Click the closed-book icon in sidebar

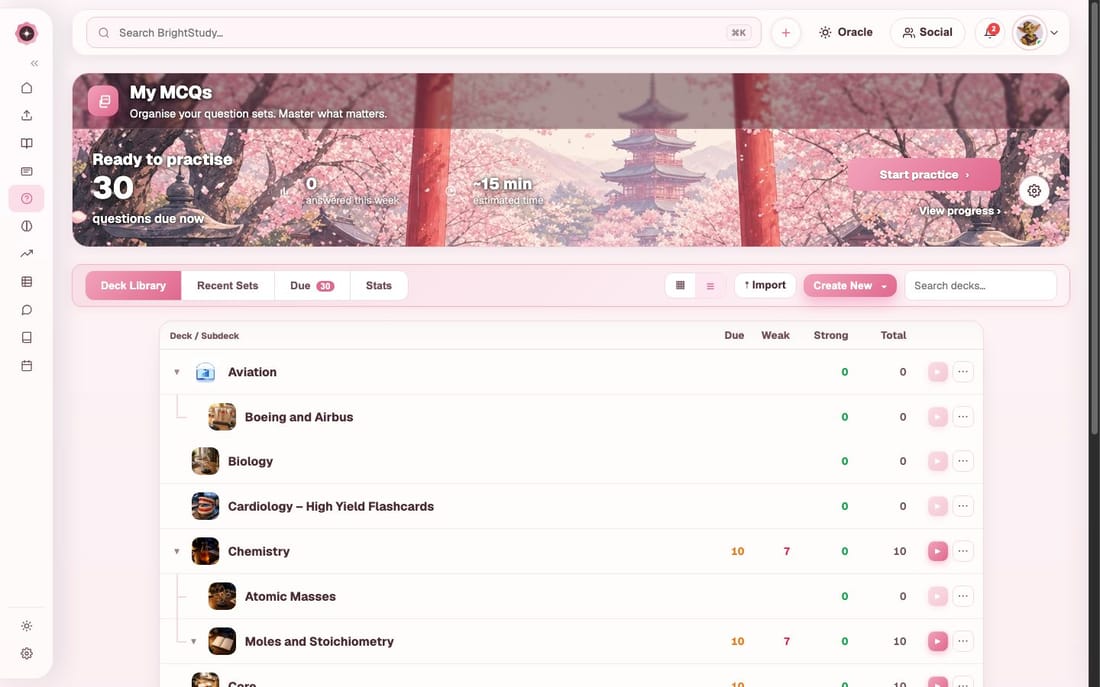(27, 338)
